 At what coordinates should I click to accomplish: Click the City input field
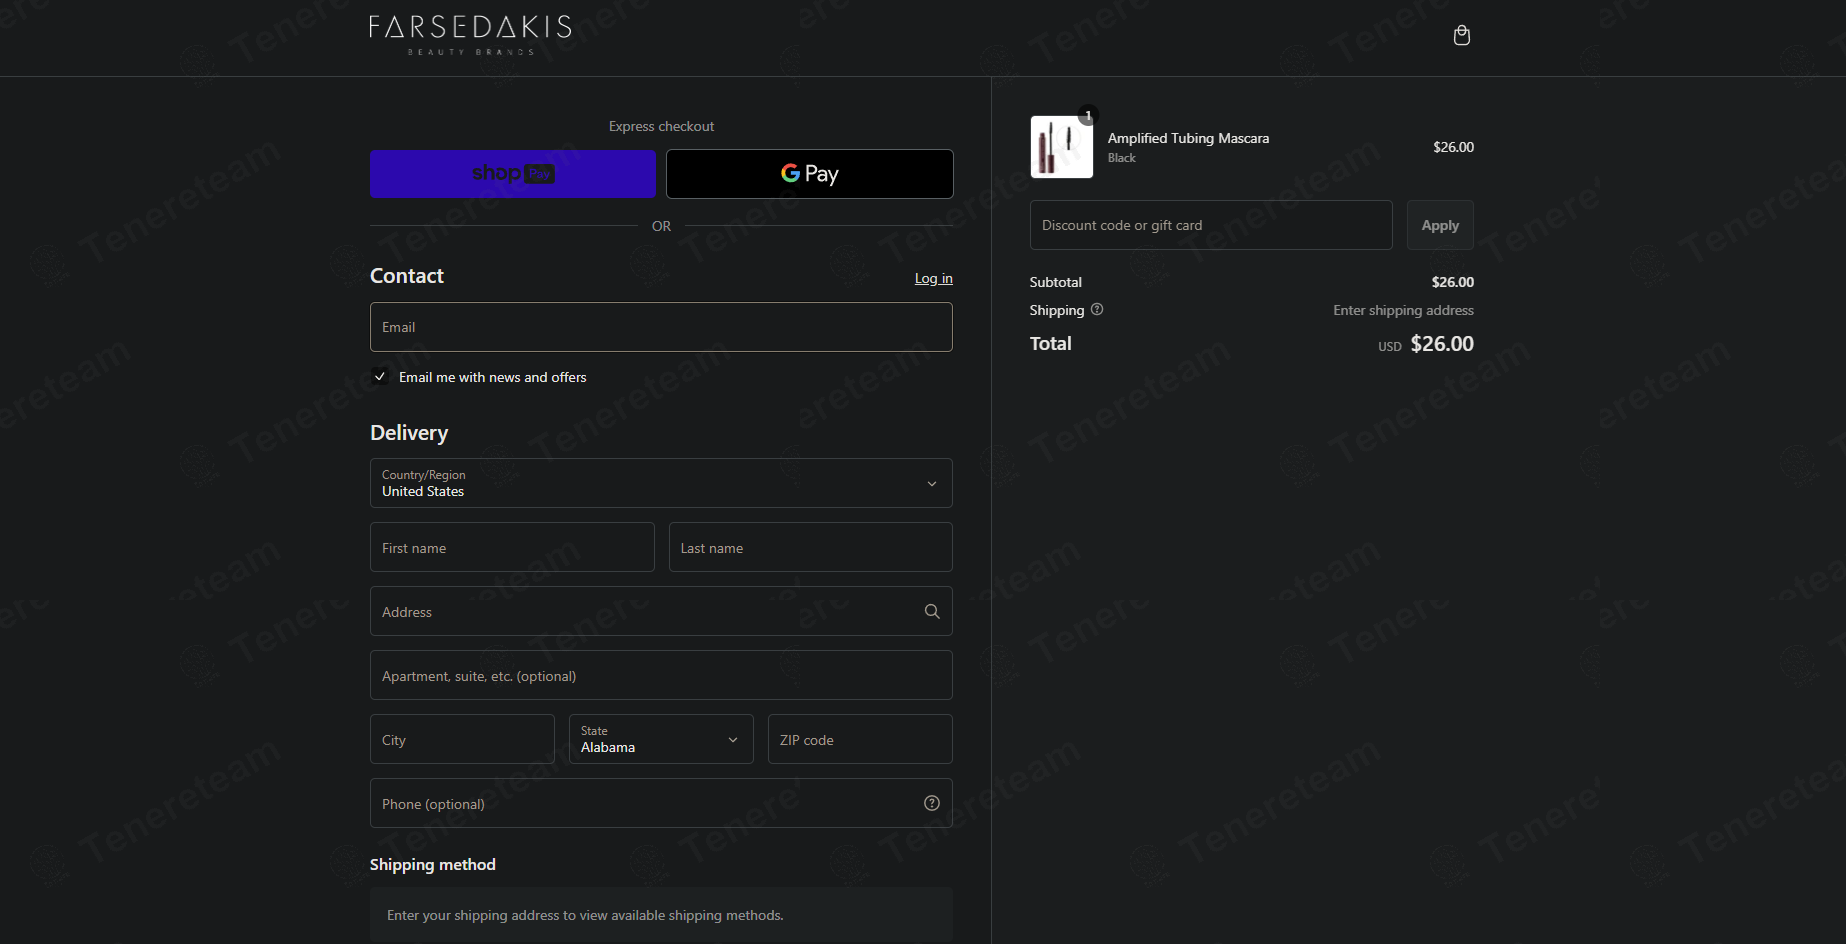(462, 739)
